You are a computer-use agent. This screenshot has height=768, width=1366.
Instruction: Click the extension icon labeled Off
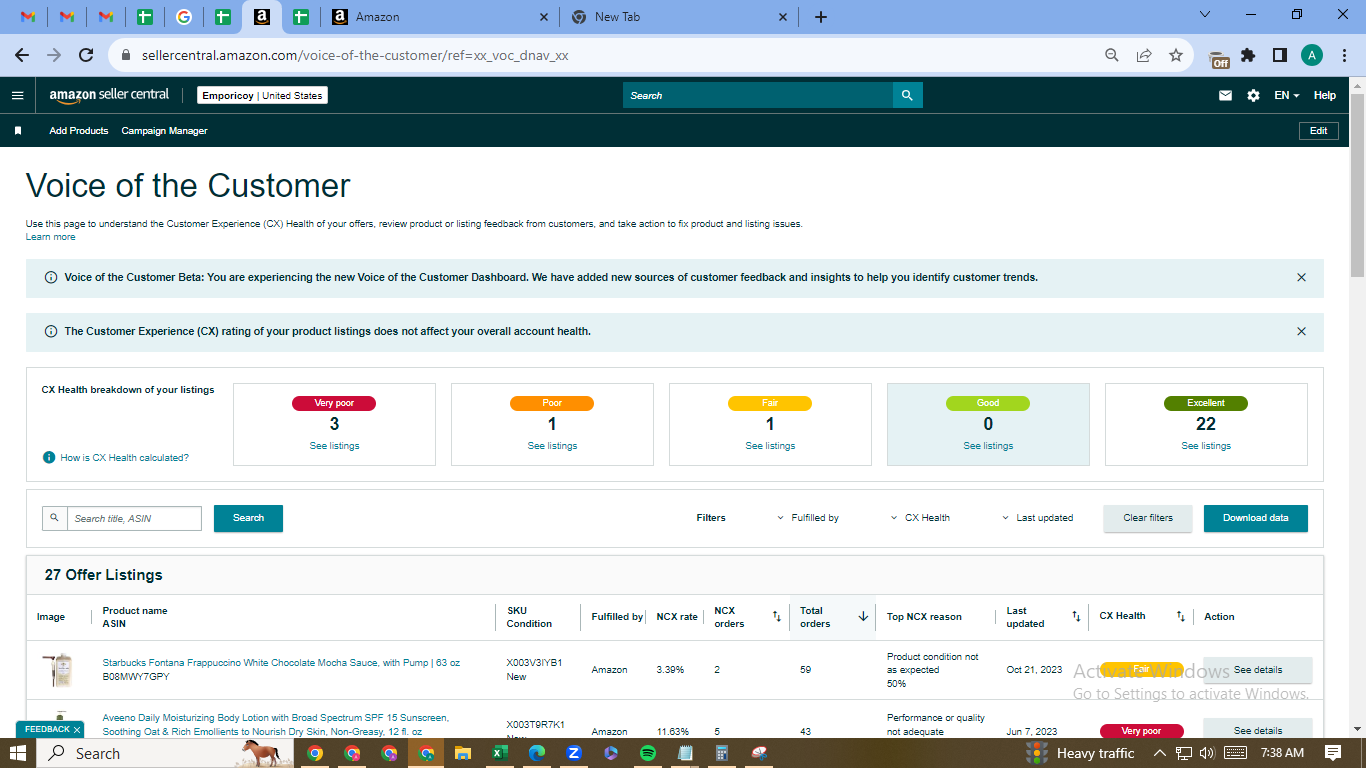(1219, 59)
